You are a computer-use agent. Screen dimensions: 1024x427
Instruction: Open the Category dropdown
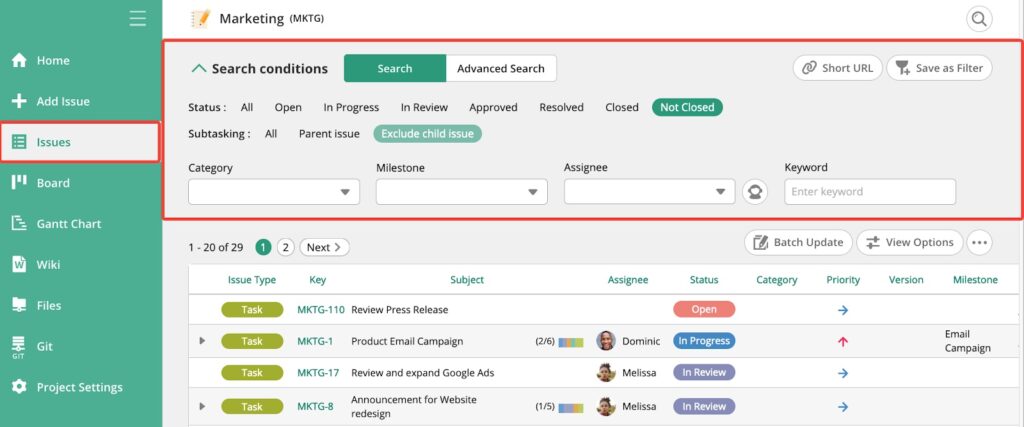[274, 192]
